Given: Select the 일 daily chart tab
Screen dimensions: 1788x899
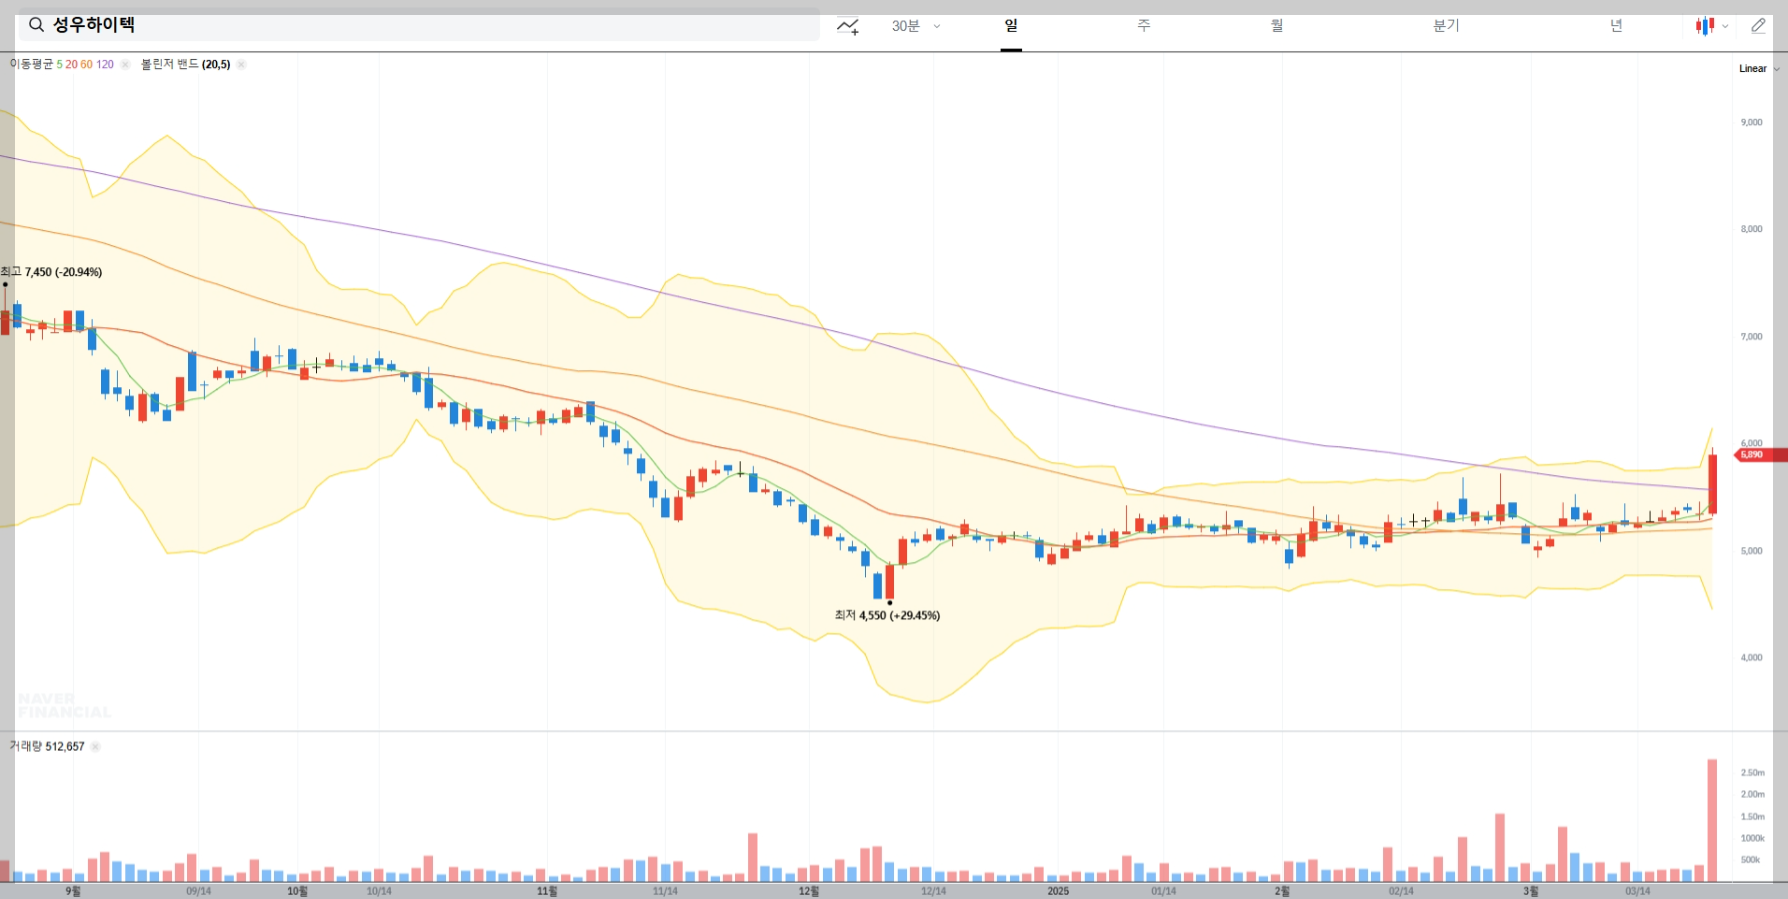Looking at the screenshot, I should (x=1011, y=25).
